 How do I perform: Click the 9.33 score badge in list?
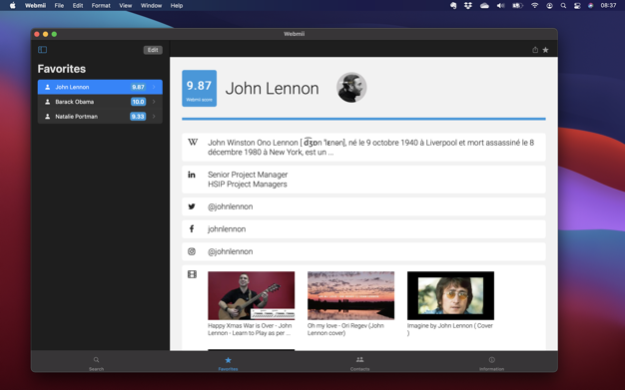tap(138, 116)
